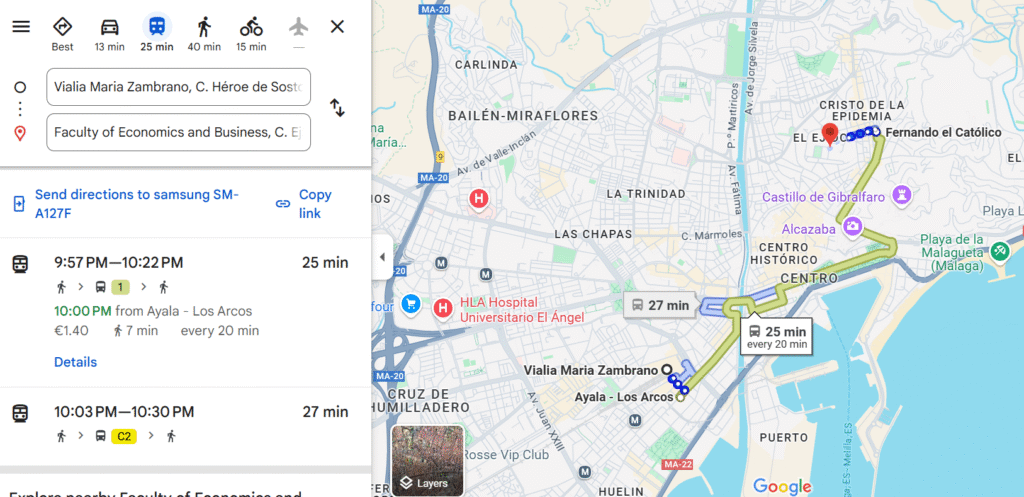Swap origin and destination
The width and height of the screenshot is (1024, 497).
click(337, 108)
